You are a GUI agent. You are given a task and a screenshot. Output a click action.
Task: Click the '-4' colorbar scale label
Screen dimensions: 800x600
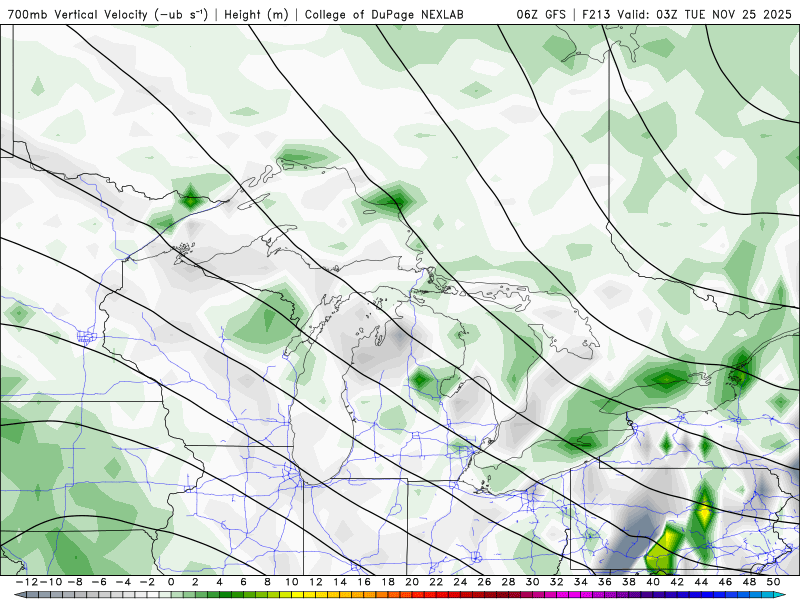click(123, 582)
